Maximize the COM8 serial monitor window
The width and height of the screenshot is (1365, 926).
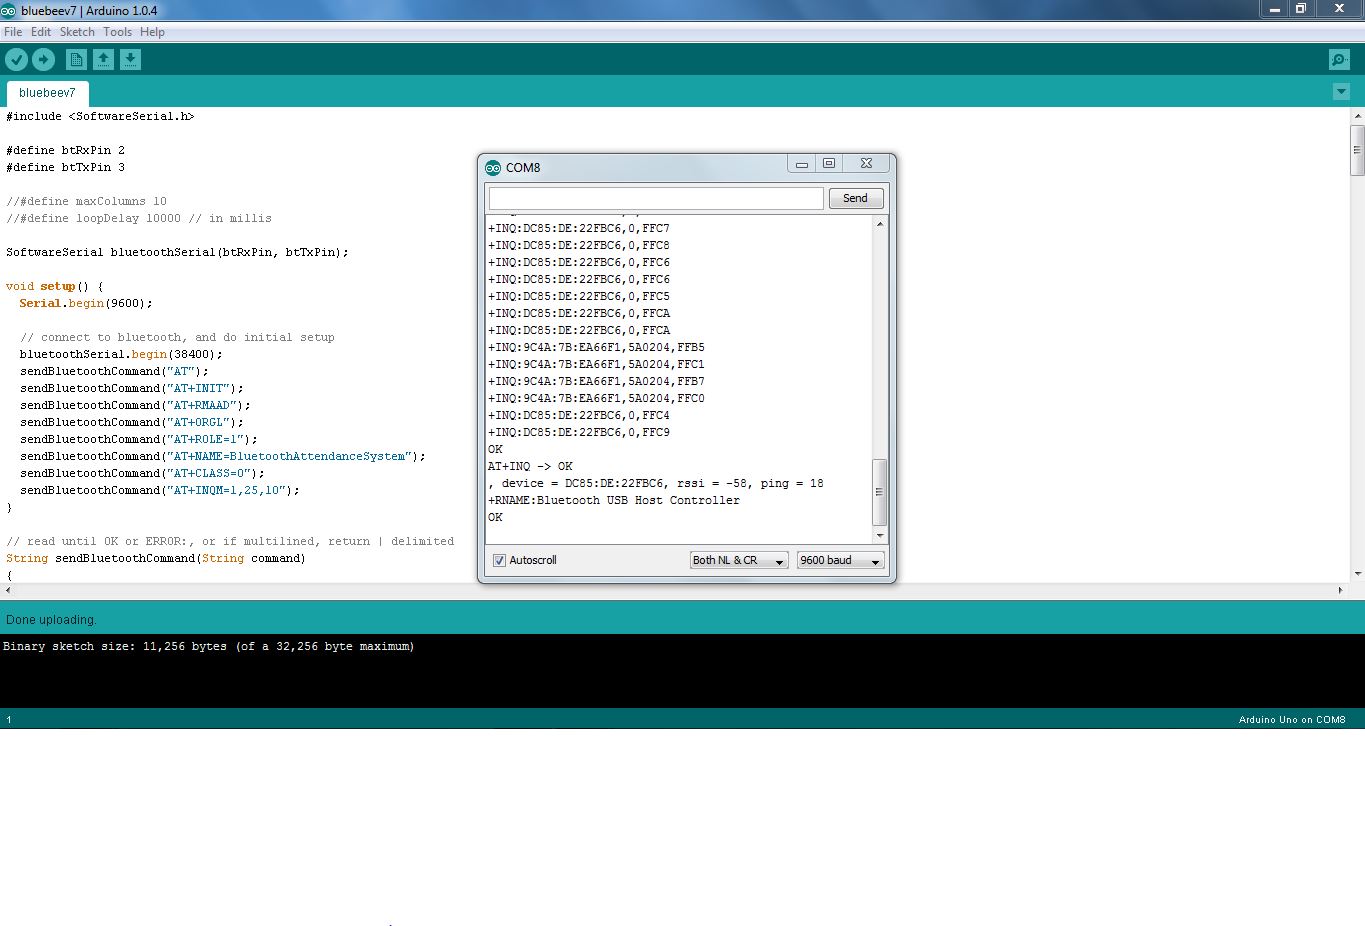click(x=829, y=164)
